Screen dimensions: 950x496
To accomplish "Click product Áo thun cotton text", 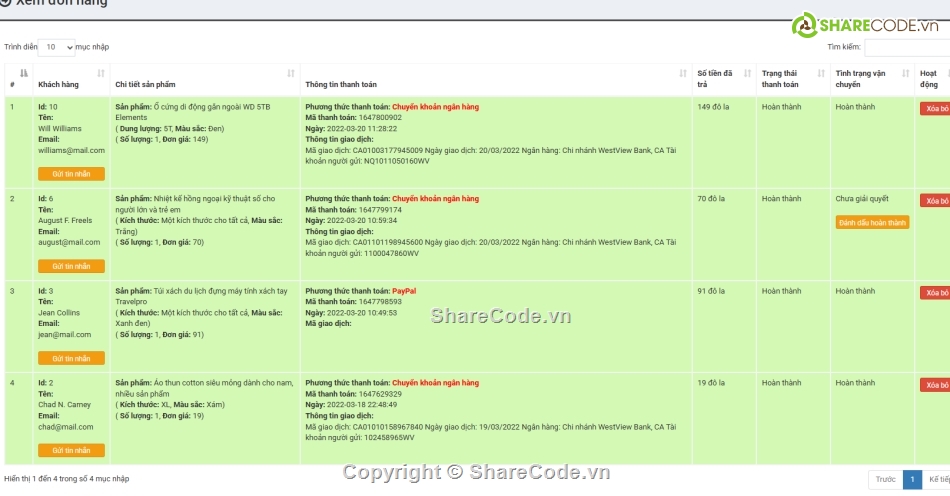I will click(x=204, y=388).
